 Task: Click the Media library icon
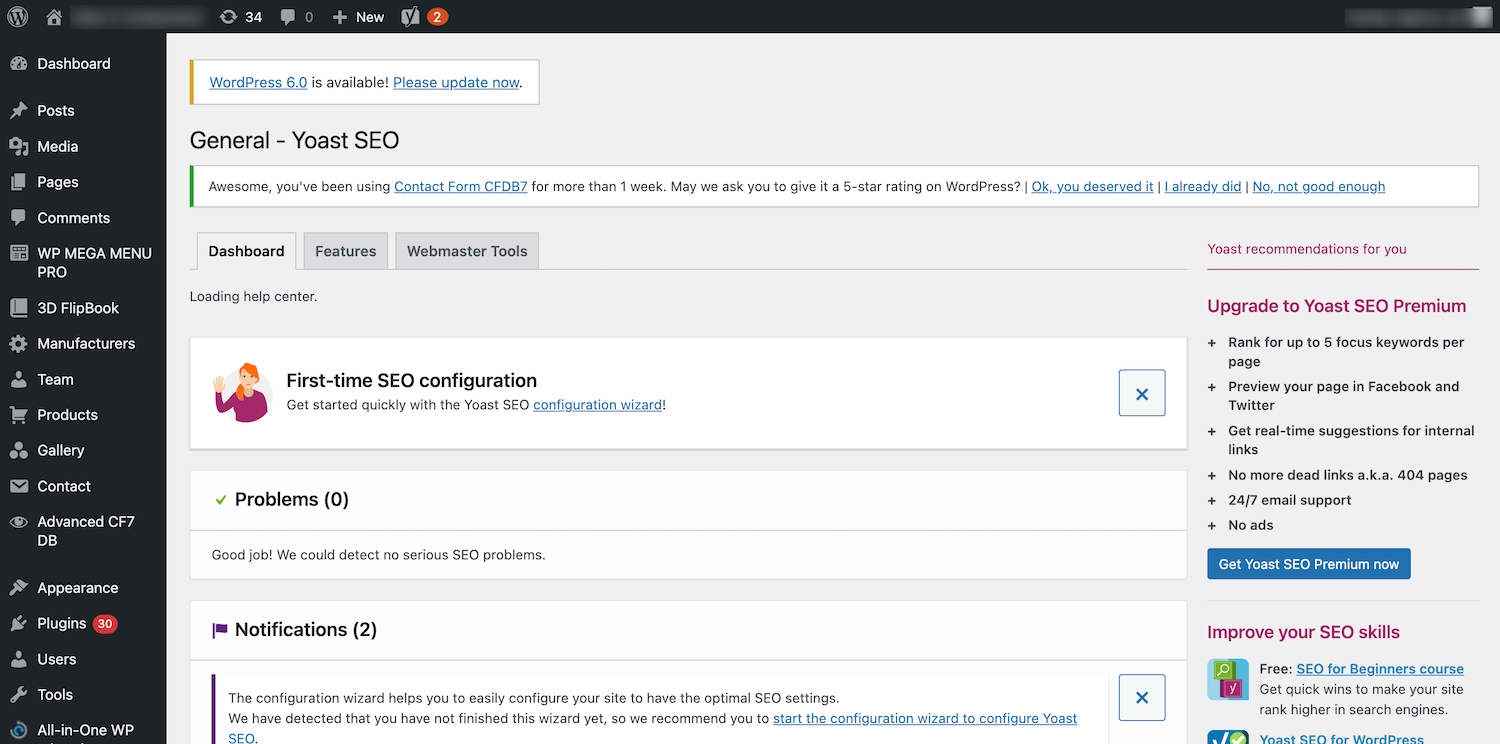(18, 147)
